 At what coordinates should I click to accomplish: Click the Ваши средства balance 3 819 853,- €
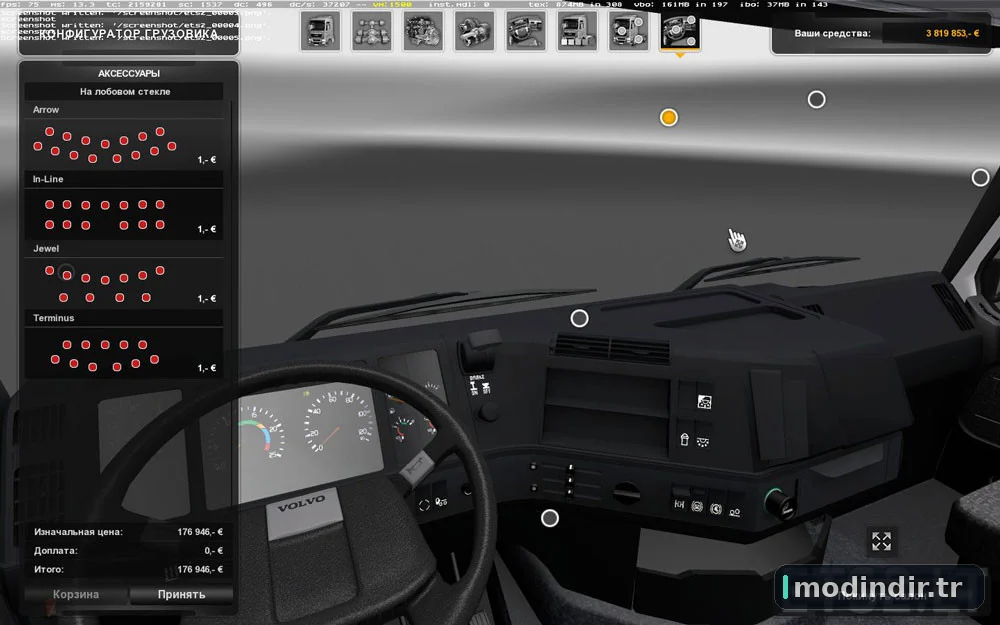(952, 33)
